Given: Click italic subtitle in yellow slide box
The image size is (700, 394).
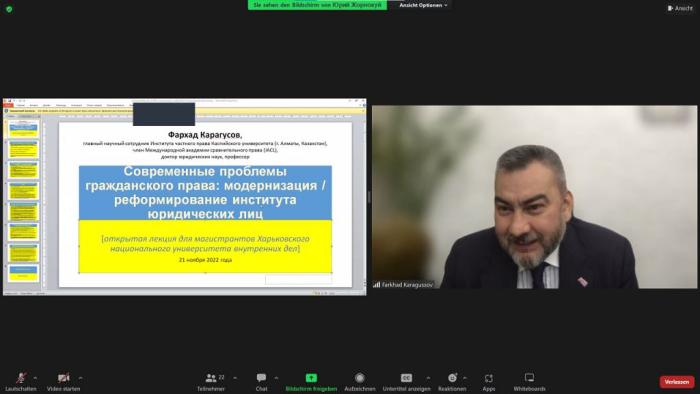Looking at the screenshot, I should coord(205,244).
